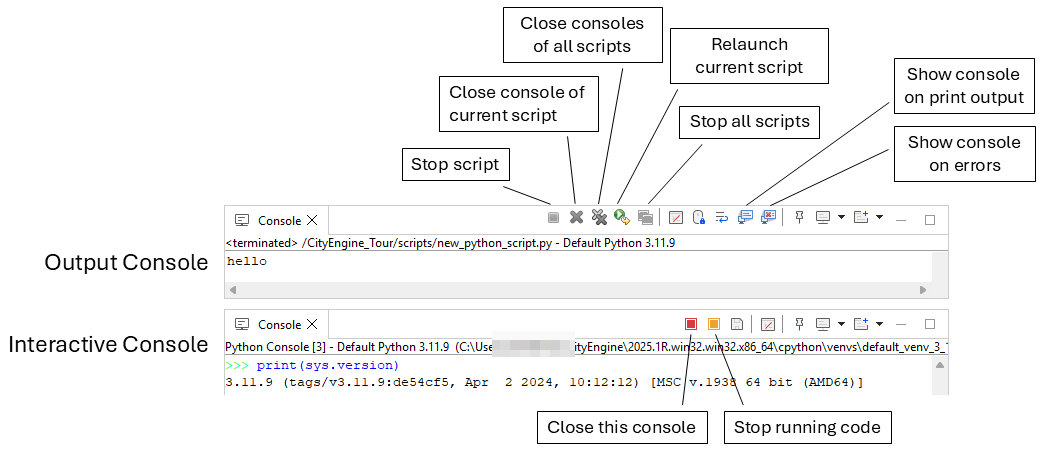Close consoles of all scripts
Image resolution: width=1043 pixels, height=453 pixels.
tap(599, 217)
